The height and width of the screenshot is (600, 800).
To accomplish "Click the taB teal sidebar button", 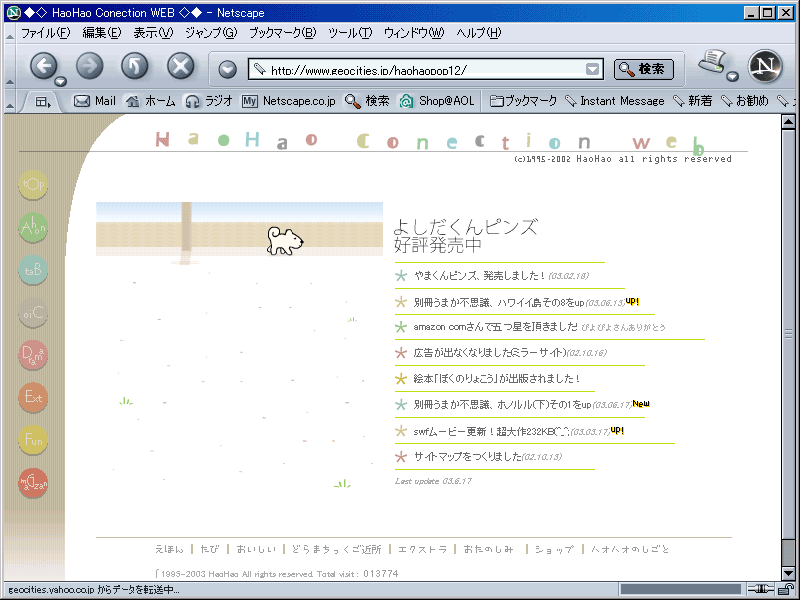I will [33, 270].
